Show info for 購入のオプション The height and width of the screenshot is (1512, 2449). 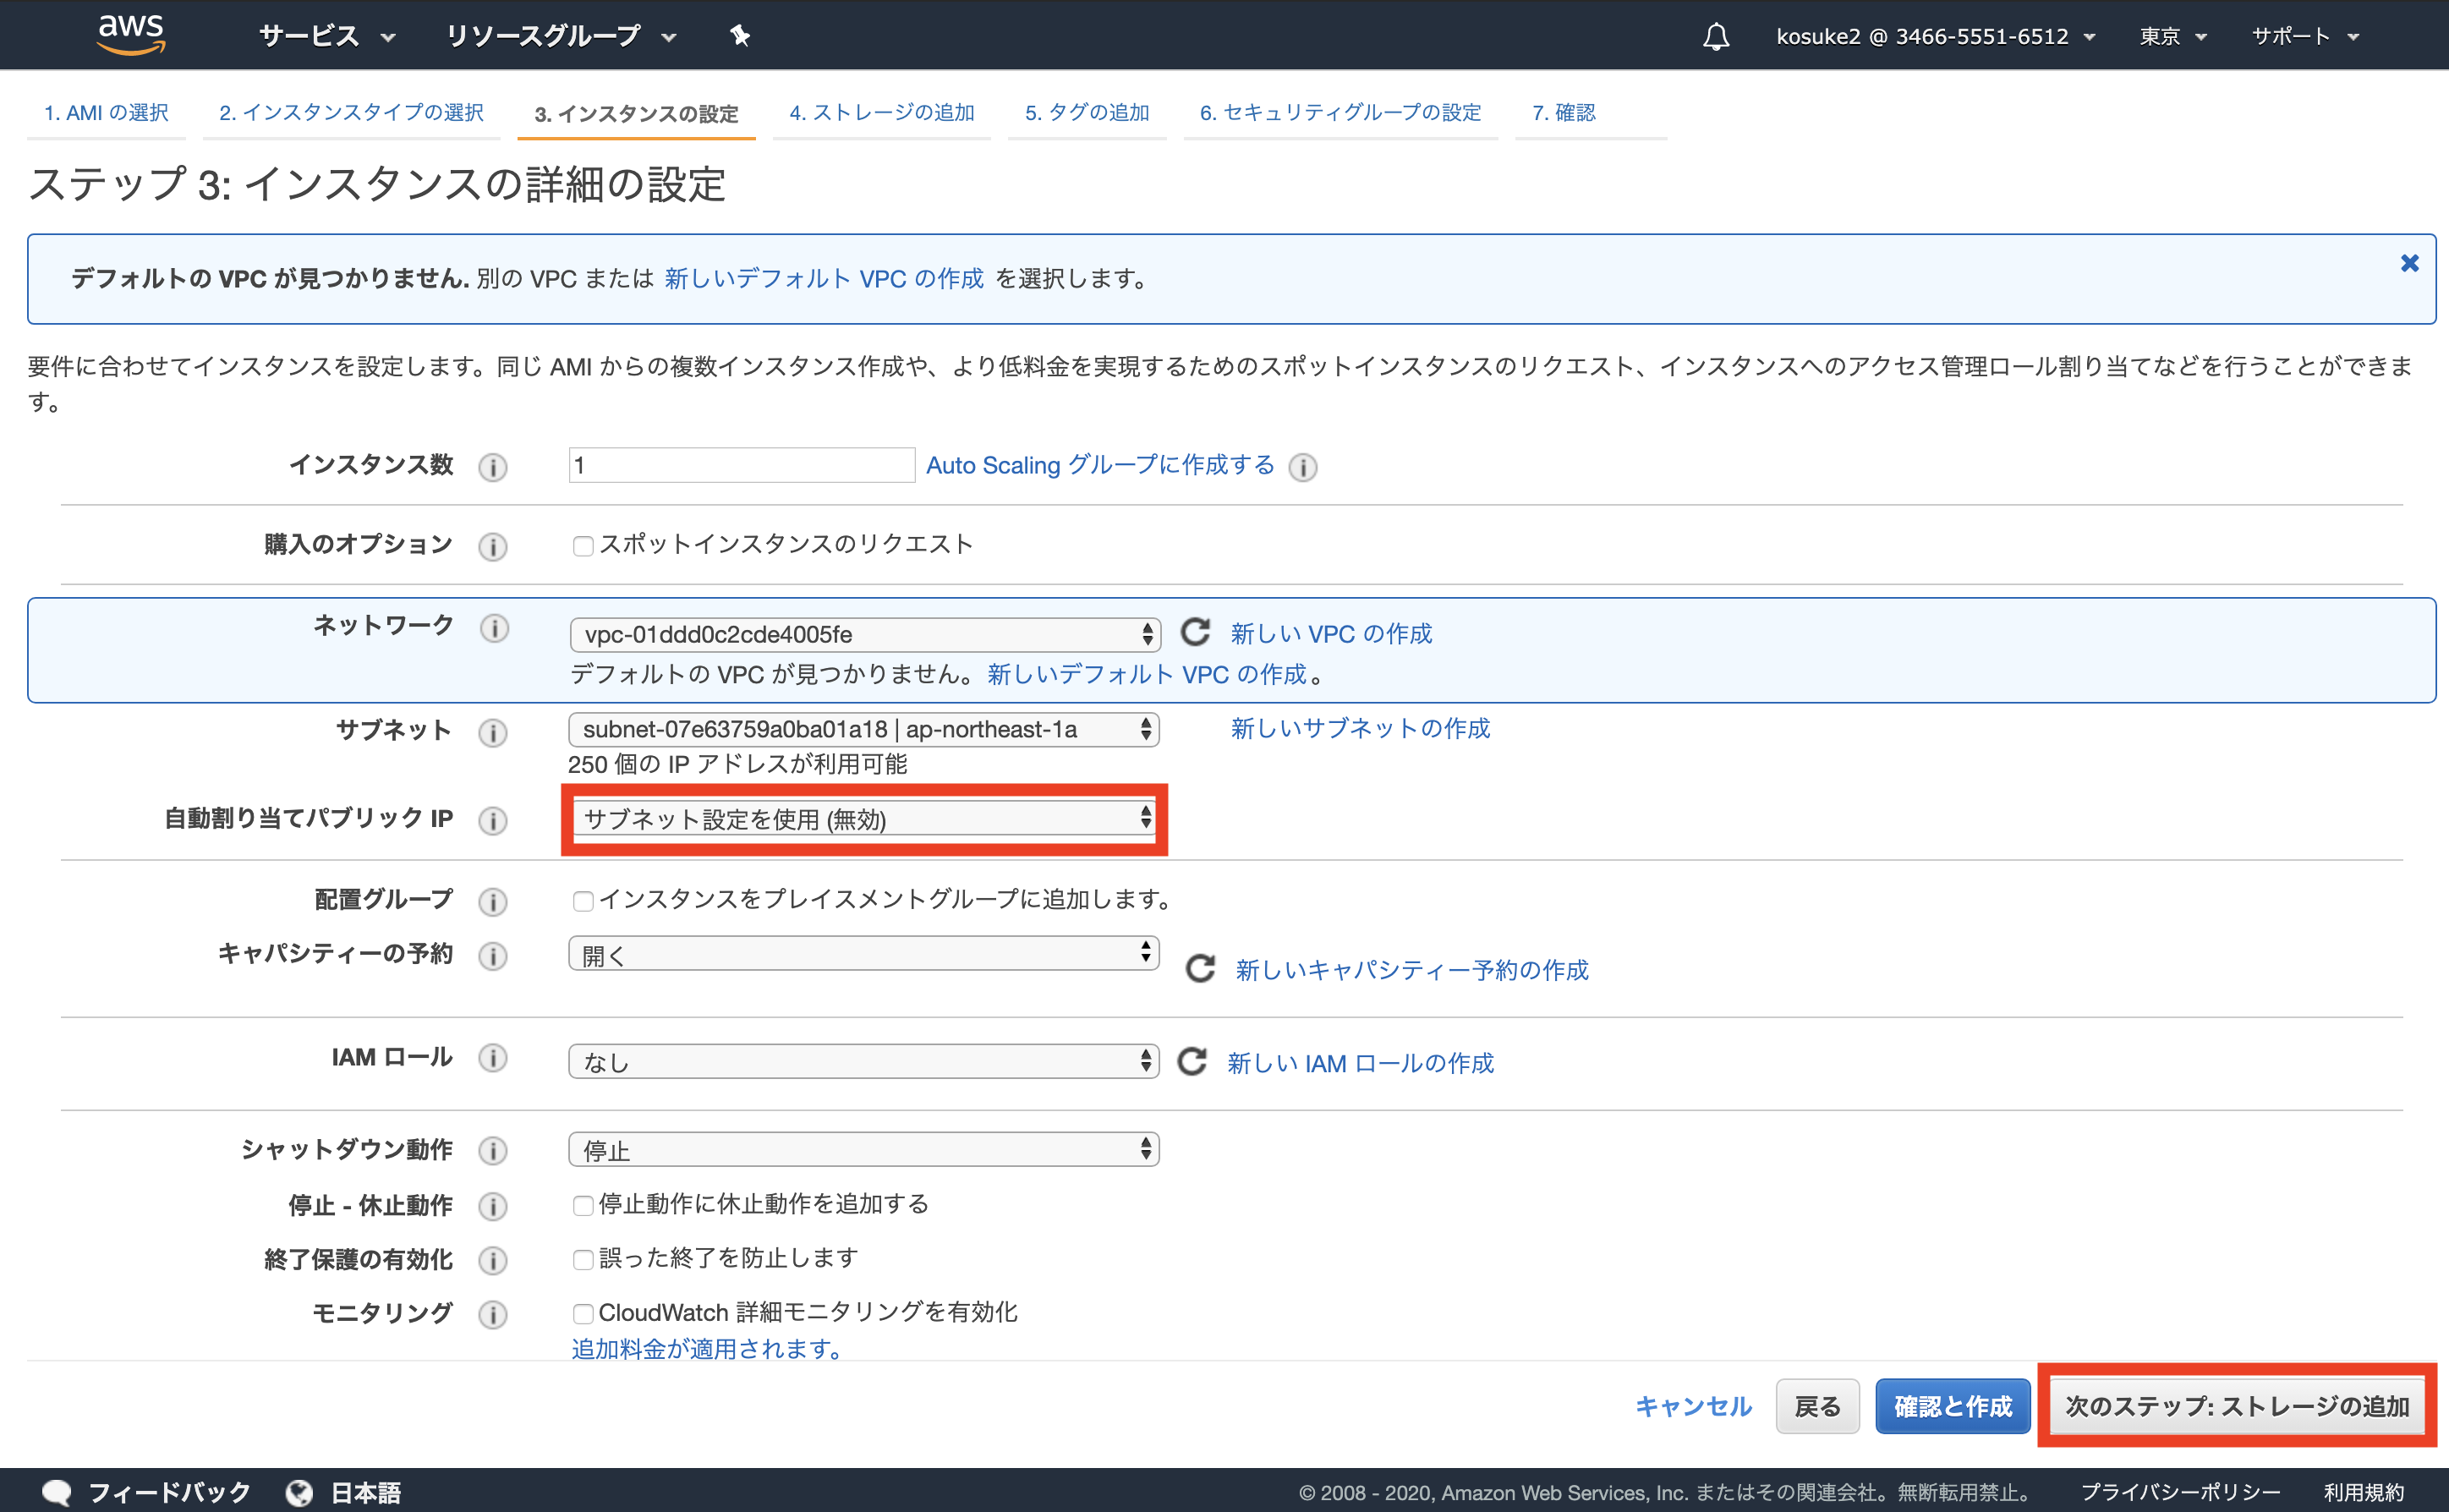click(493, 546)
